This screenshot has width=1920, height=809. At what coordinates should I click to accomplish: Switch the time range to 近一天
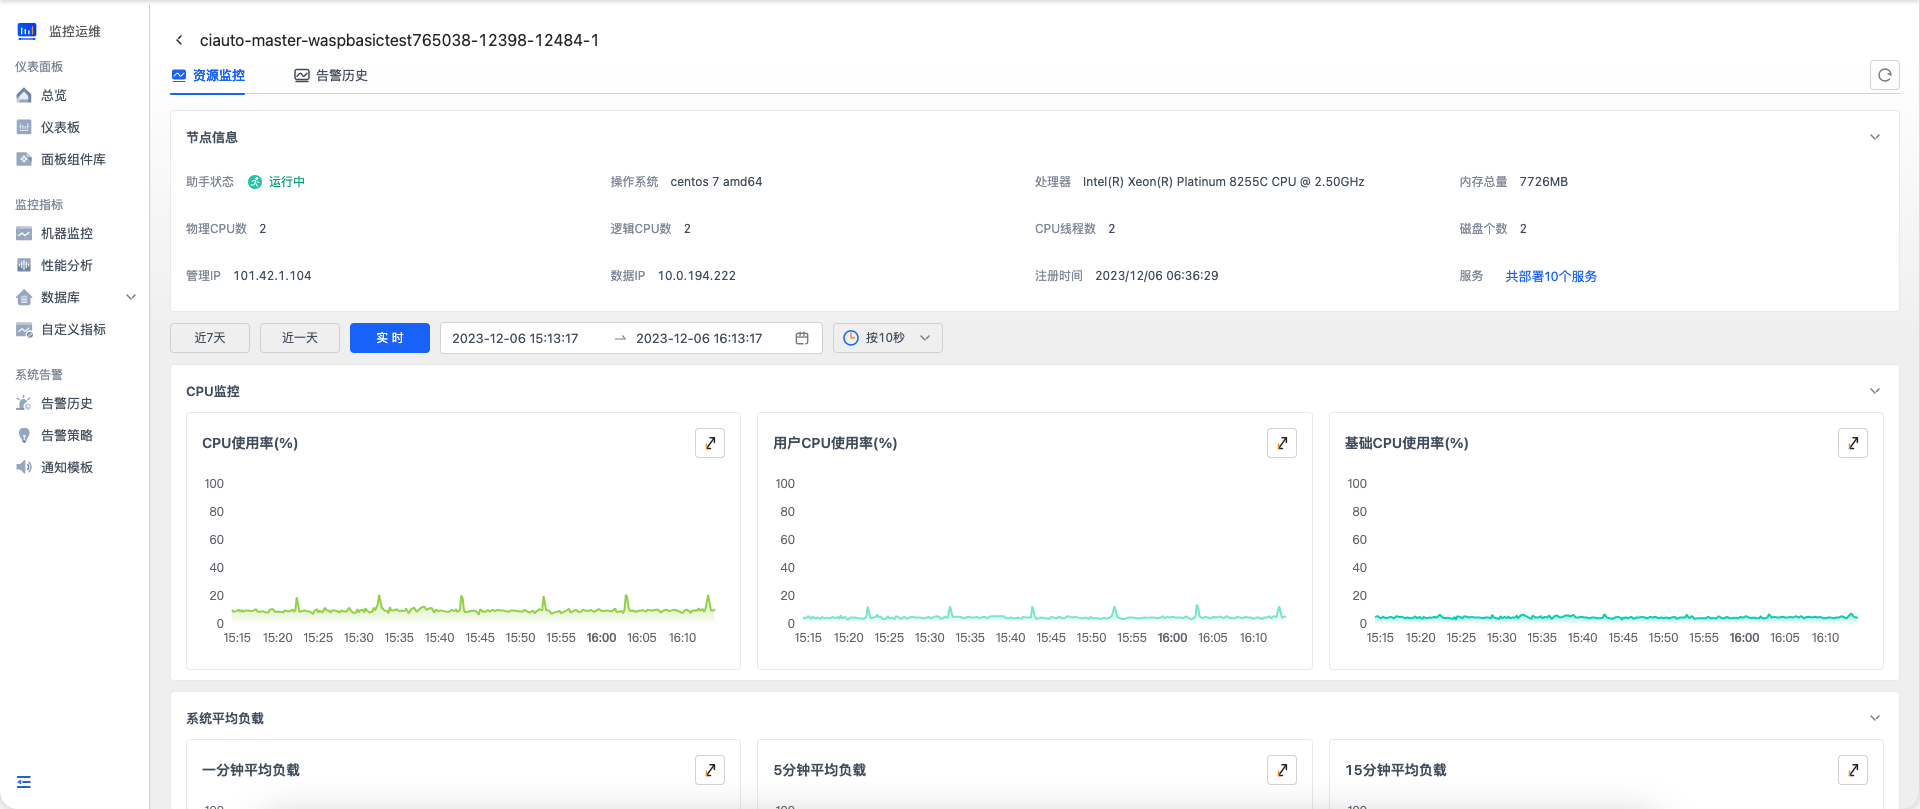click(x=300, y=338)
